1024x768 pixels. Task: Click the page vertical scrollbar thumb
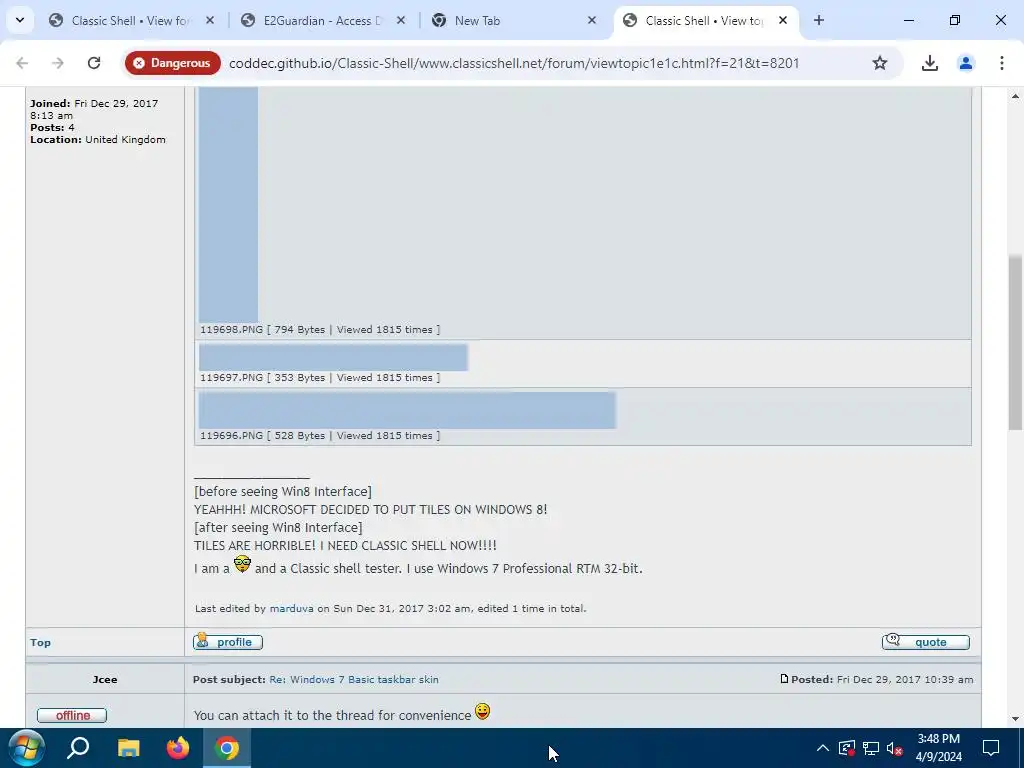point(1015,342)
